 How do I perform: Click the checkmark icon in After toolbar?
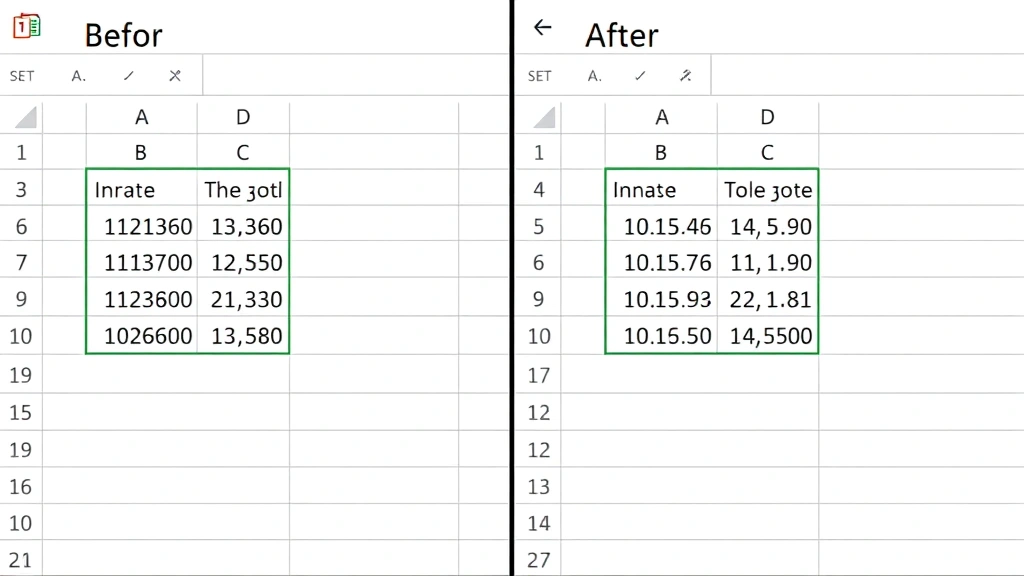pos(640,76)
